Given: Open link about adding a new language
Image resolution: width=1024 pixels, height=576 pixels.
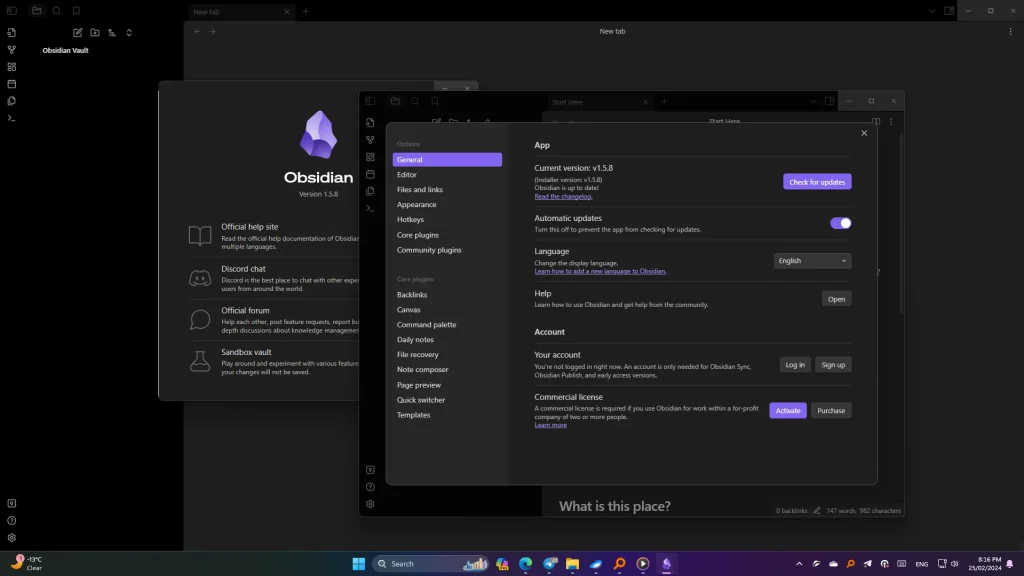Looking at the screenshot, I should click(600, 272).
